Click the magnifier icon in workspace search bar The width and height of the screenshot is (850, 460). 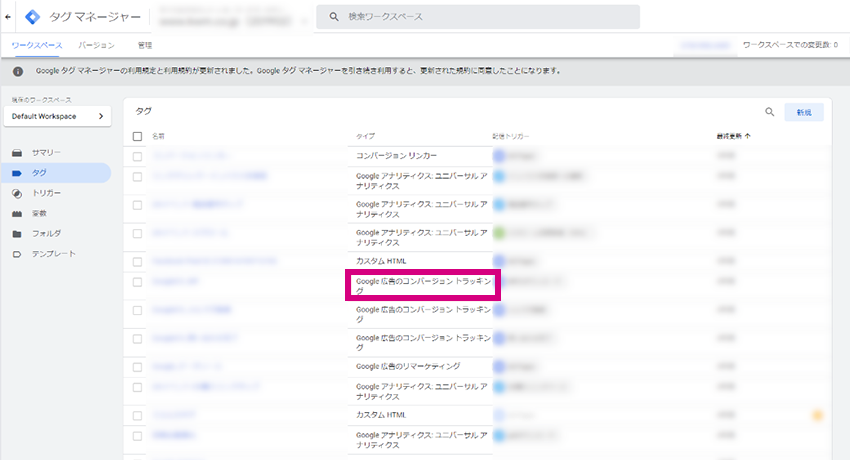tap(334, 17)
